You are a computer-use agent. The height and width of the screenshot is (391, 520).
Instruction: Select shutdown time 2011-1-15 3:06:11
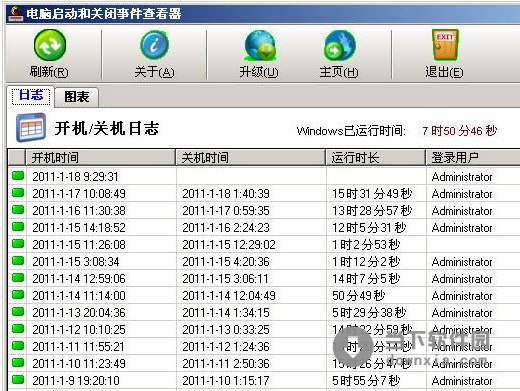point(225,279)
